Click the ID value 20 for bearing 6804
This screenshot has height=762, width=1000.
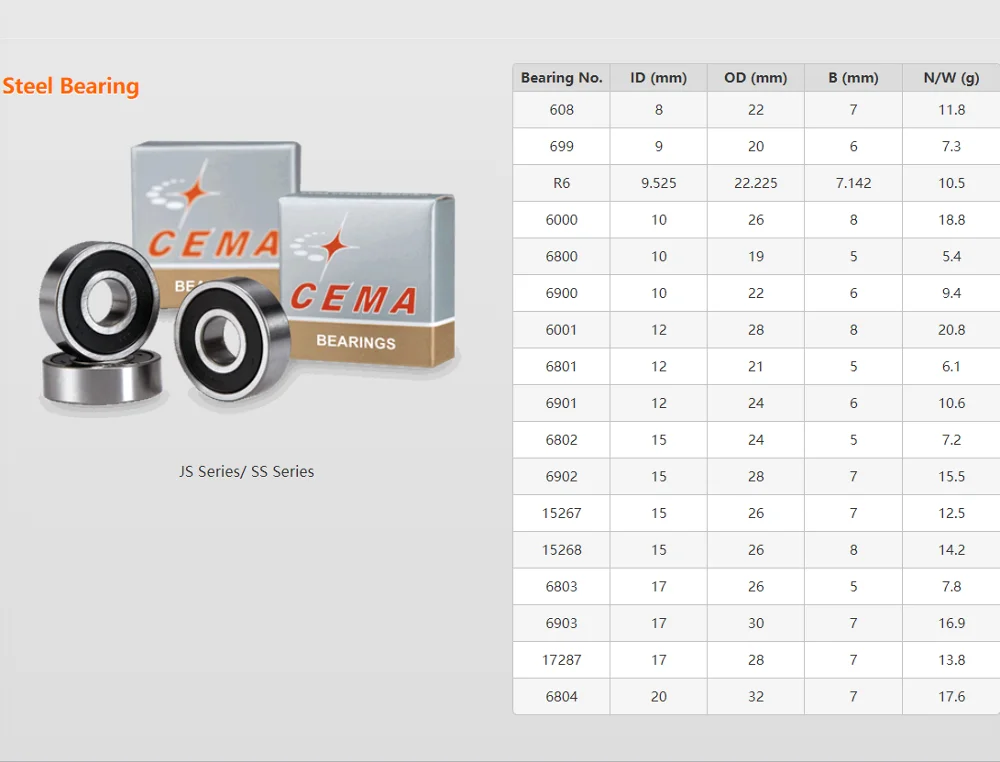(658, 696)
